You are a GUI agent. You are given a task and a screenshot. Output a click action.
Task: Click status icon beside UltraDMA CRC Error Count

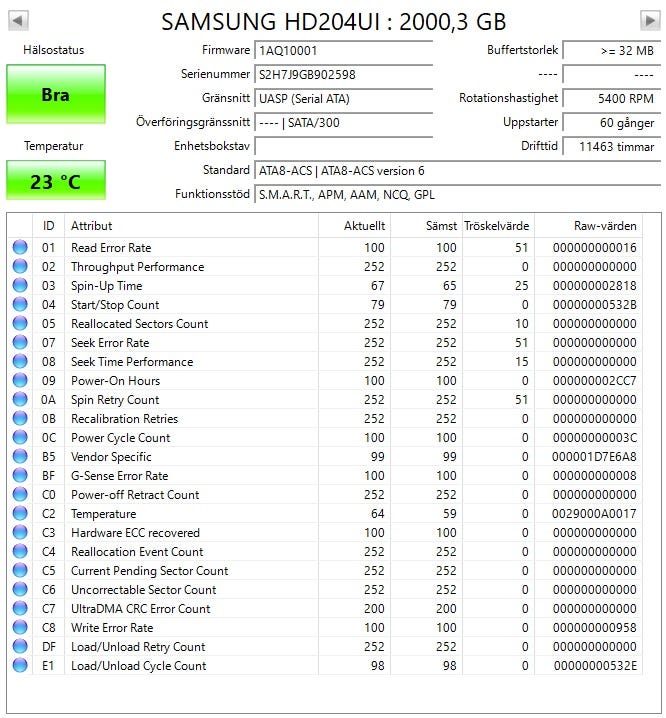pyautogui.click(x=20, y=609)
